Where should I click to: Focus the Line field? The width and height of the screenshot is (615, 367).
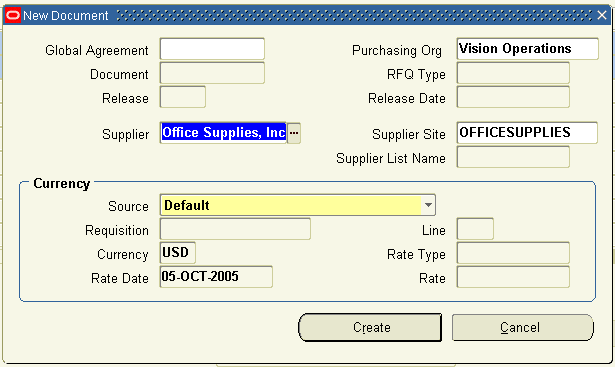(x=475, y=229)
